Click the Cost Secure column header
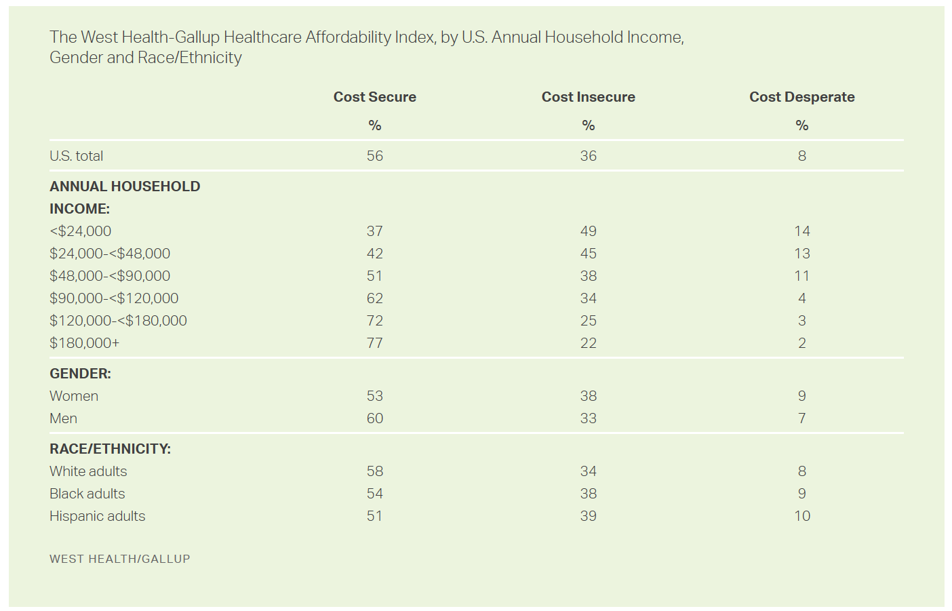Screen dimensions: 952x611 coord(374,97)
